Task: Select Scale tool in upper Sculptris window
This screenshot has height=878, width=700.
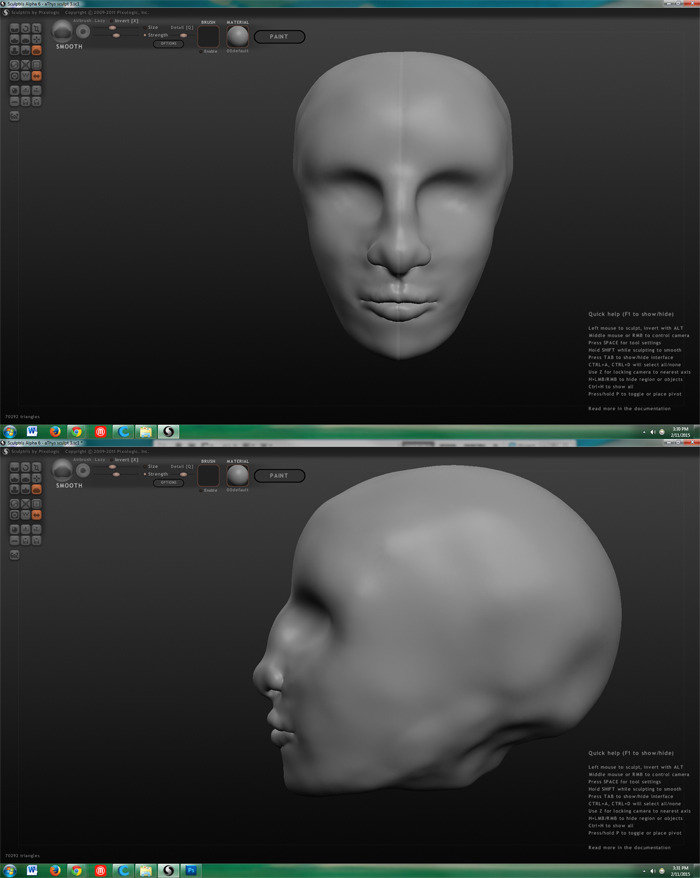Action: [36, 28]
